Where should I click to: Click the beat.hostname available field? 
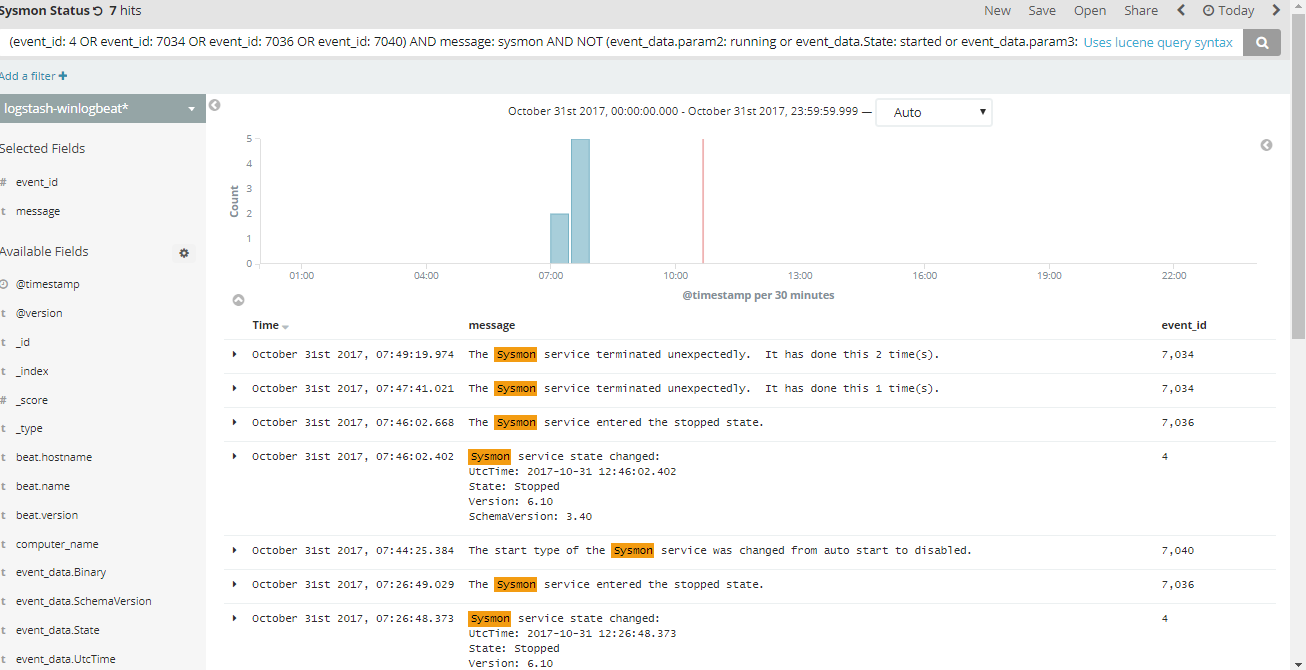(x=54, y=457)
